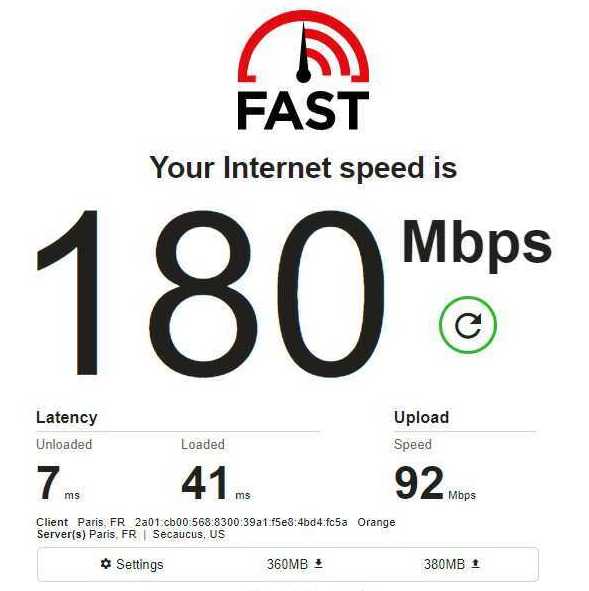The image size is (589, 591).
Task: Click the Secaucus, US server location
Action: point(189,534)
